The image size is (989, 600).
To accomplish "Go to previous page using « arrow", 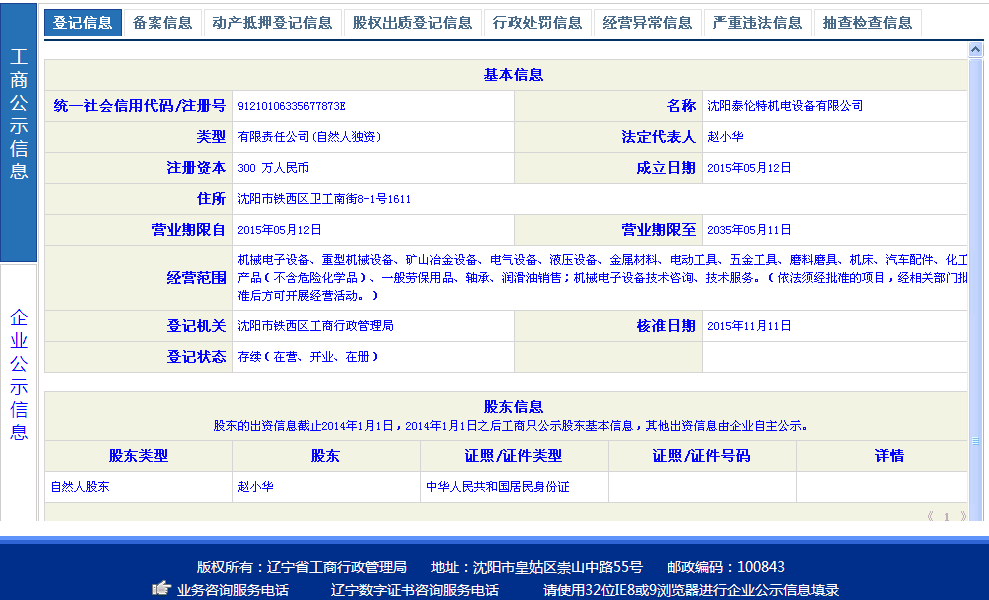I will (x=931, y=516).
